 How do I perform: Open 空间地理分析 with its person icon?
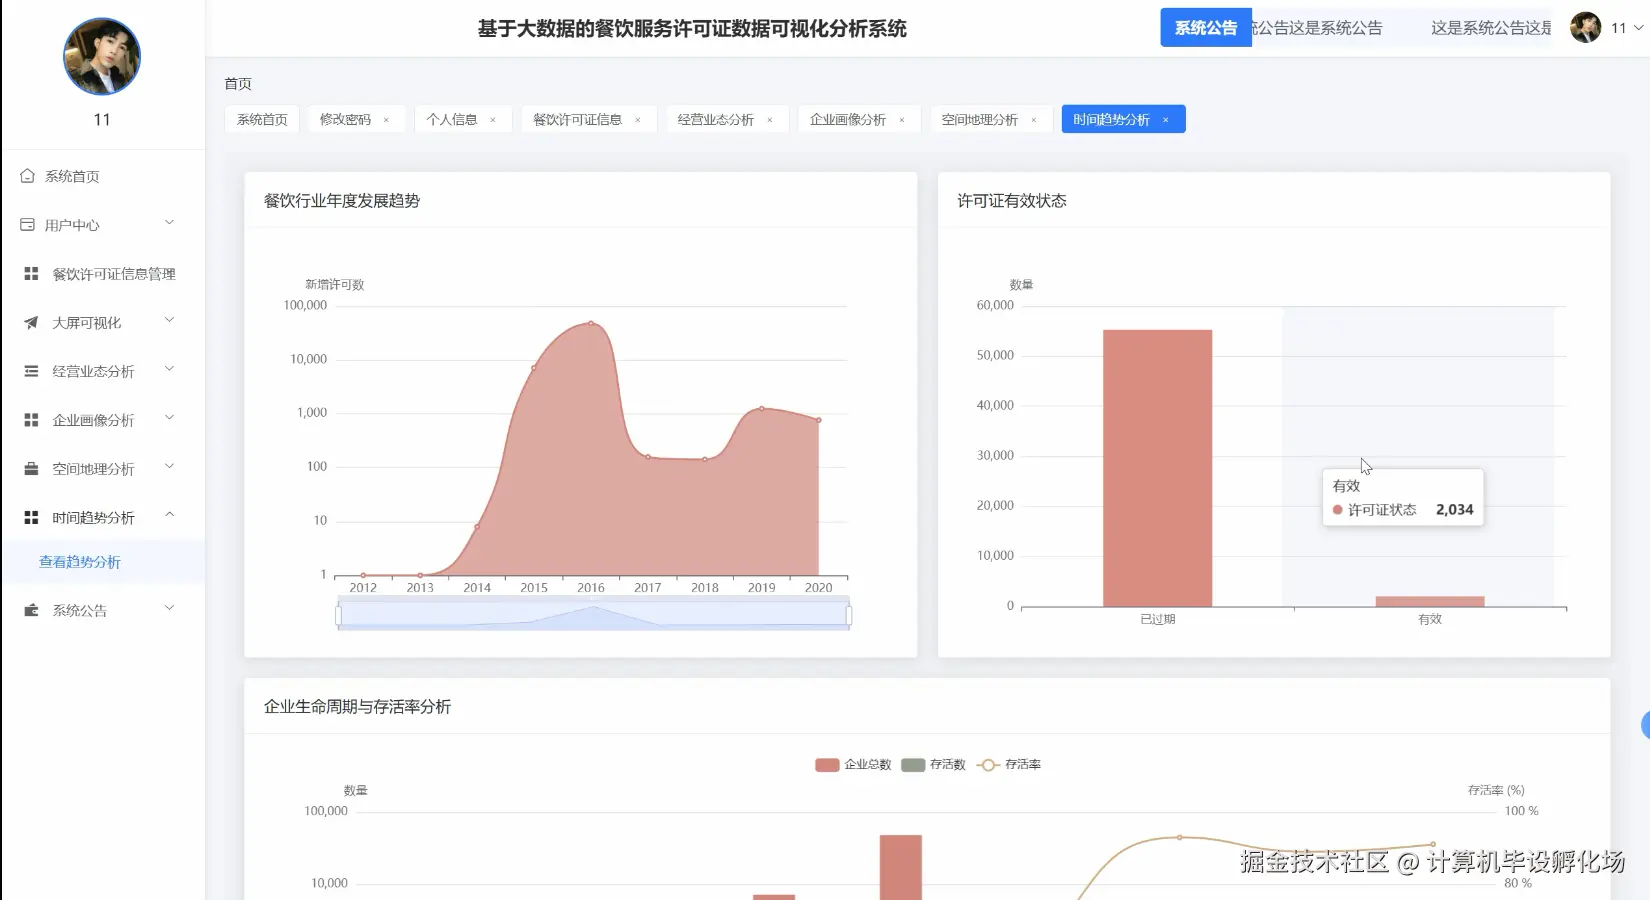(x=29, y=467)
